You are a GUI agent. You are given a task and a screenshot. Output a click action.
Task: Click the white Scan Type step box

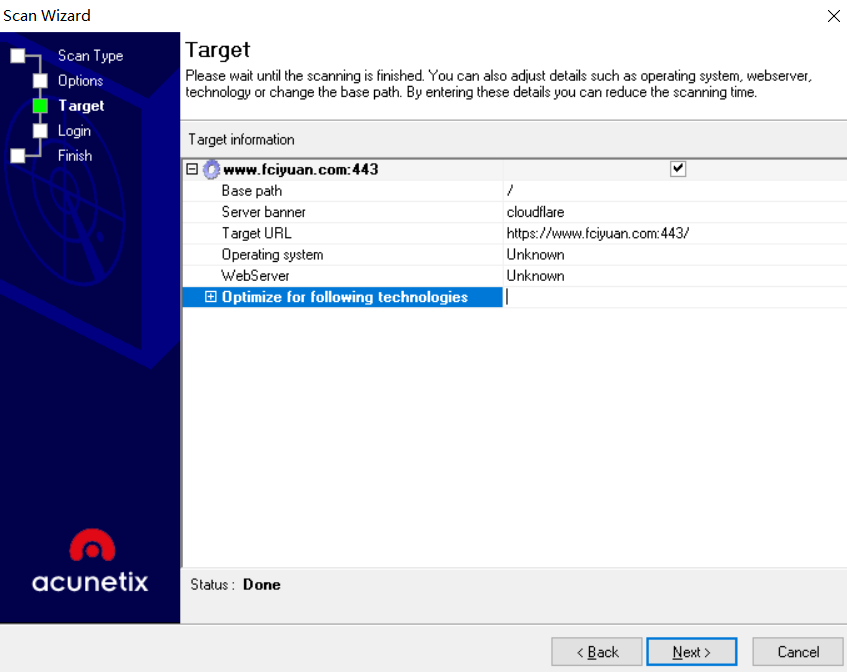click(x=18, y=56)
